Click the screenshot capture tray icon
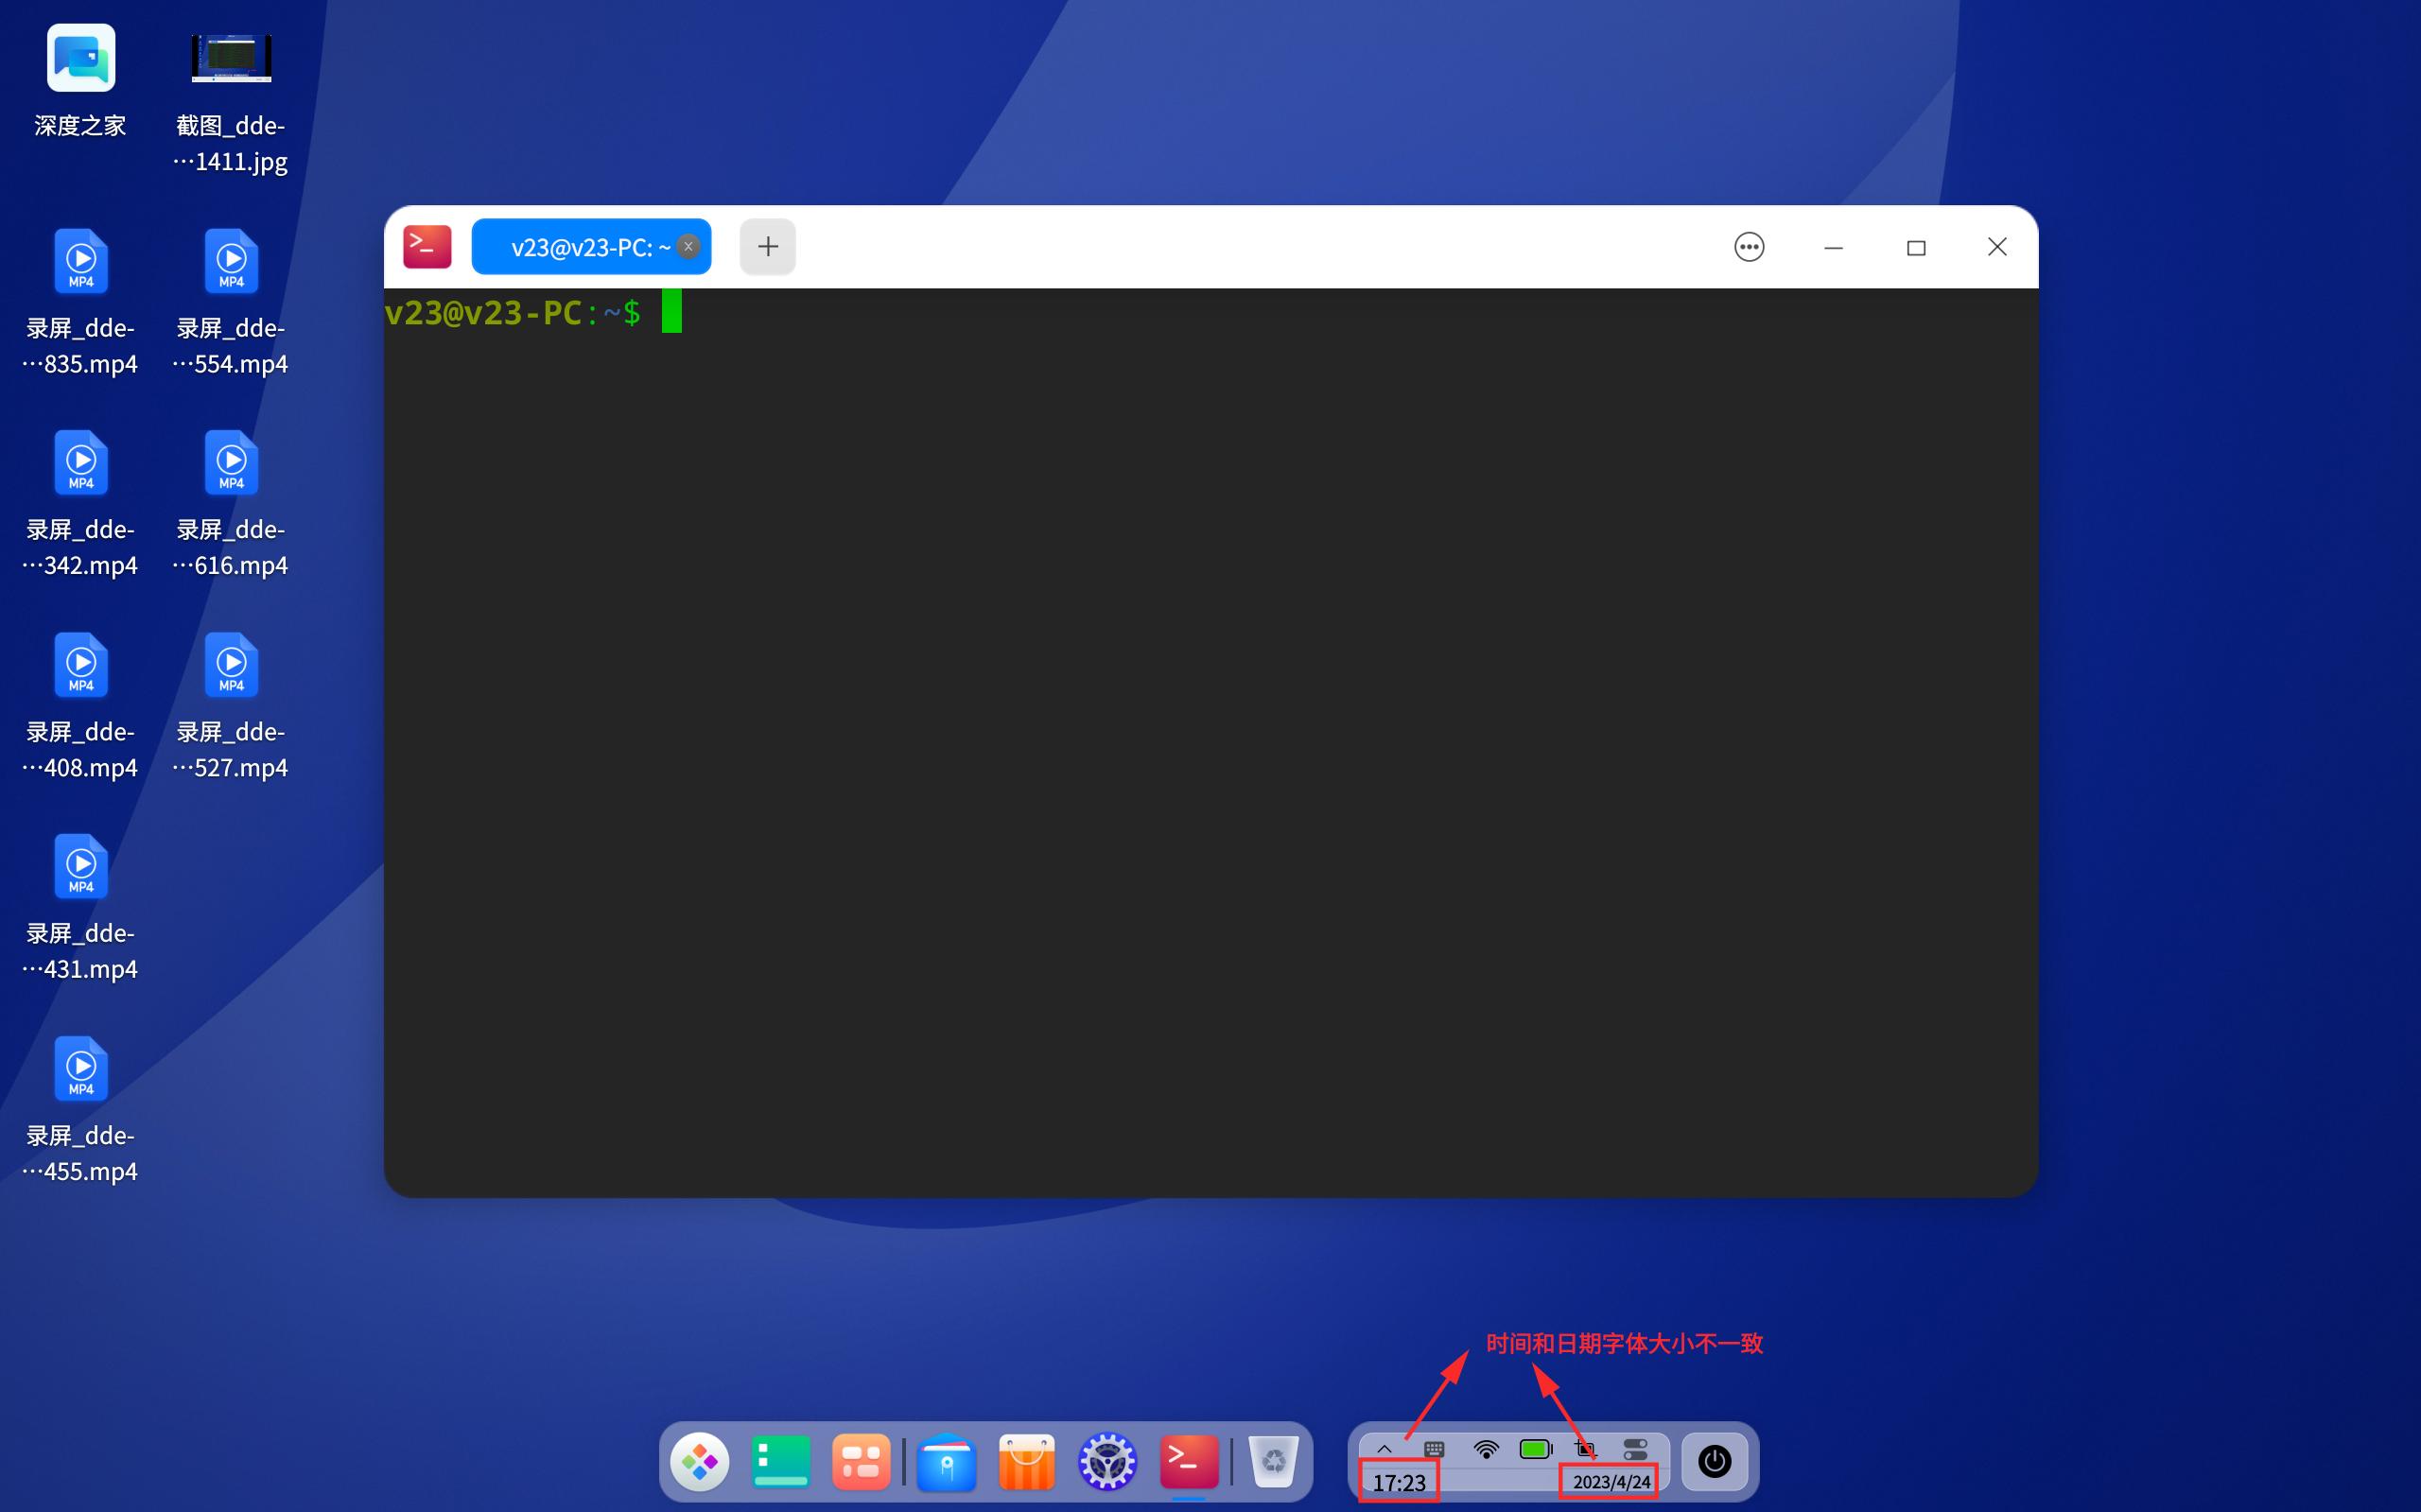The height and width of the screenshot is (1512, 2421). pos(1586,1448)
